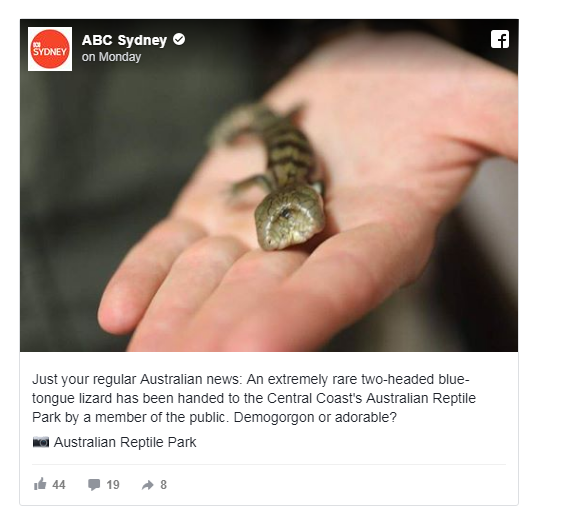Screen dimensions: 562x519
Task: Open the Facebook logo icon
Action: 500,39
